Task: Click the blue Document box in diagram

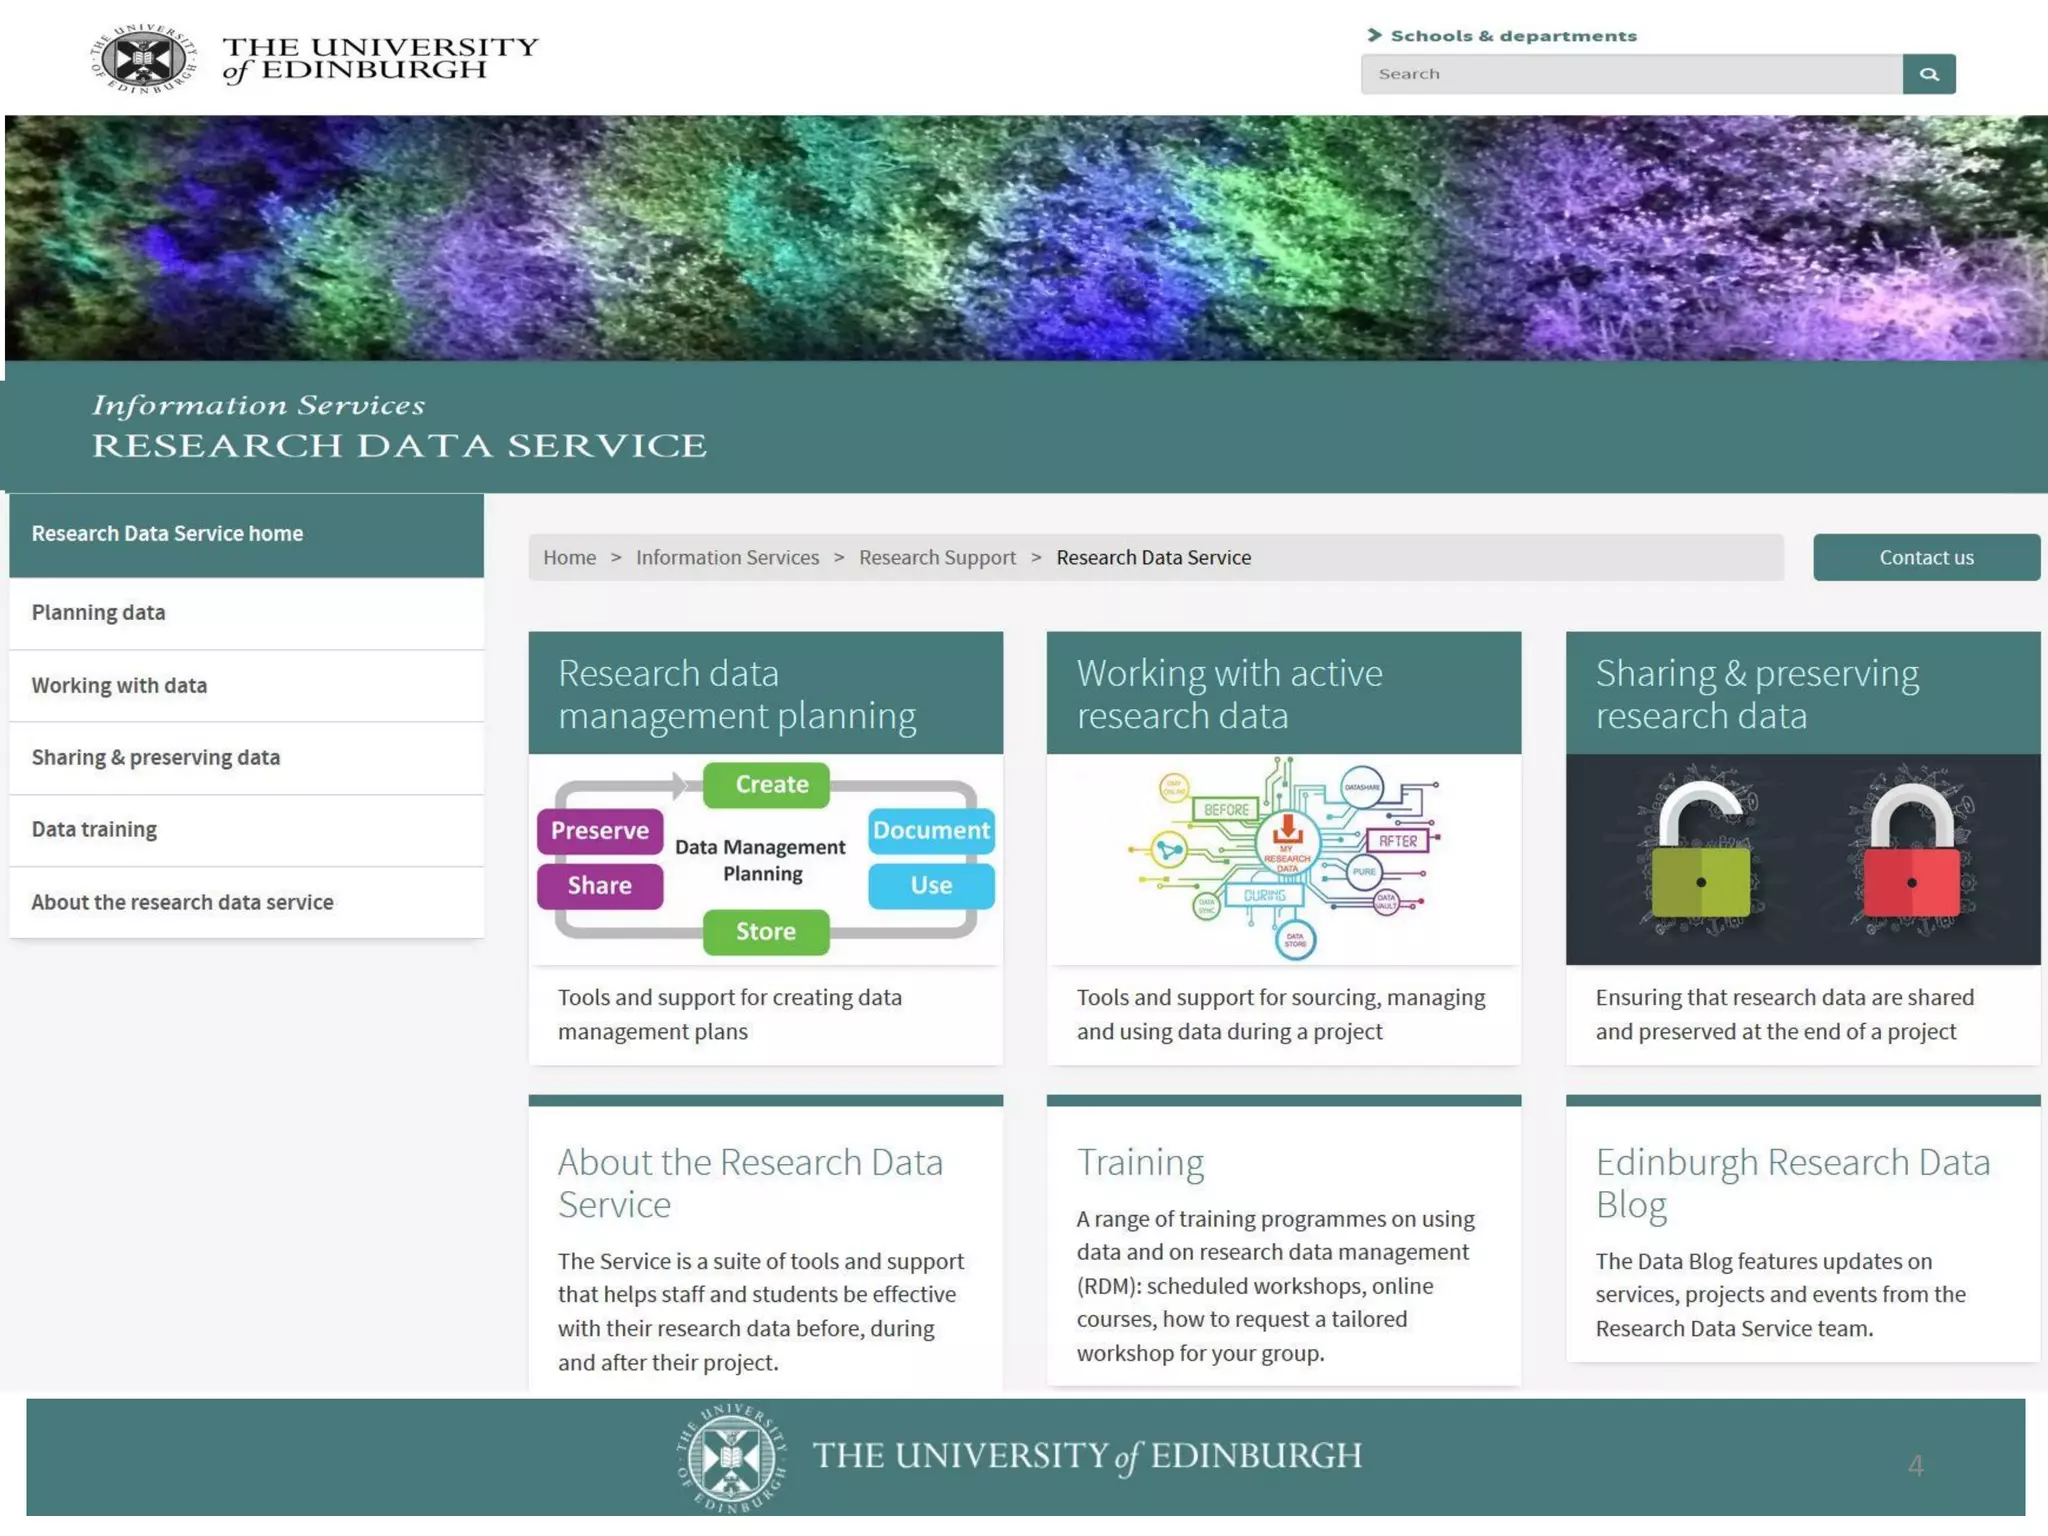Action: (930, 831)
